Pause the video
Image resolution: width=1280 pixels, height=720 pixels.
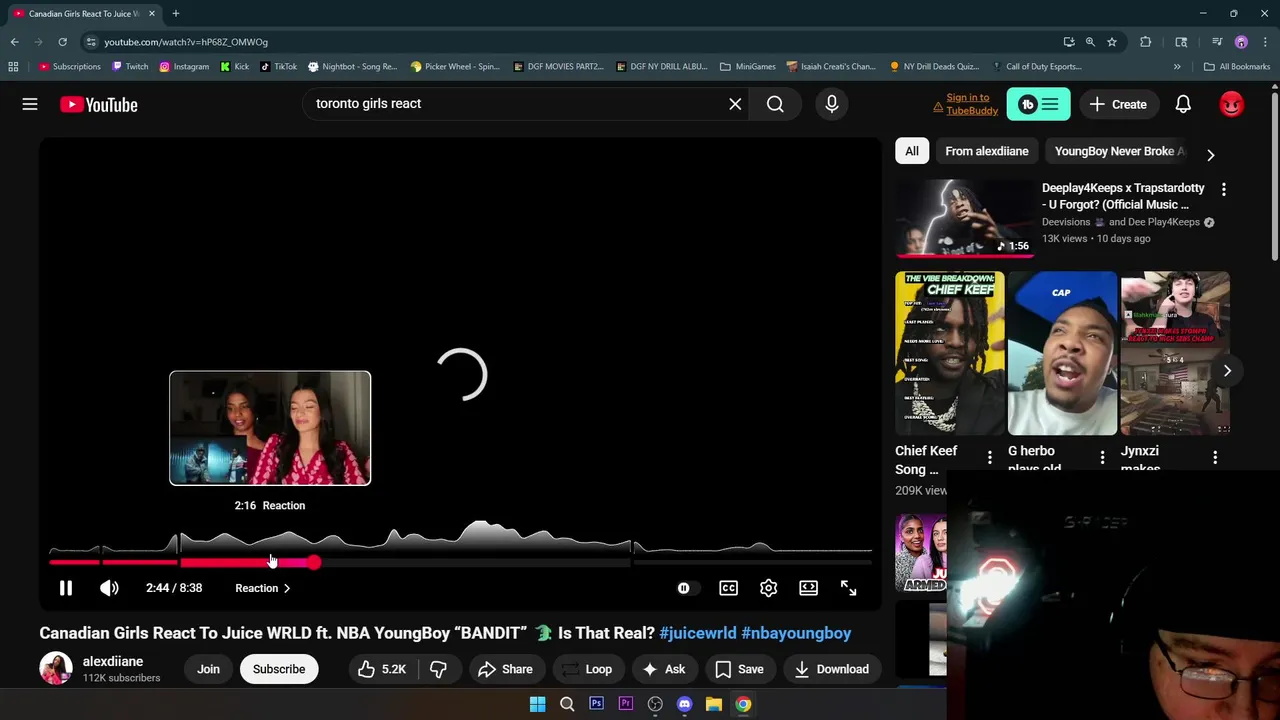(x=65, y=588)
